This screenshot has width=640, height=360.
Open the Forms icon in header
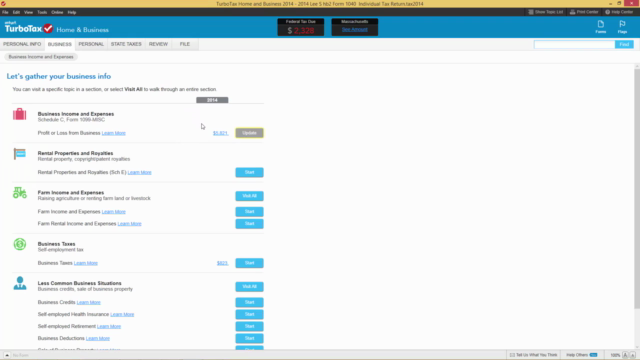click(x=600, y=27)
